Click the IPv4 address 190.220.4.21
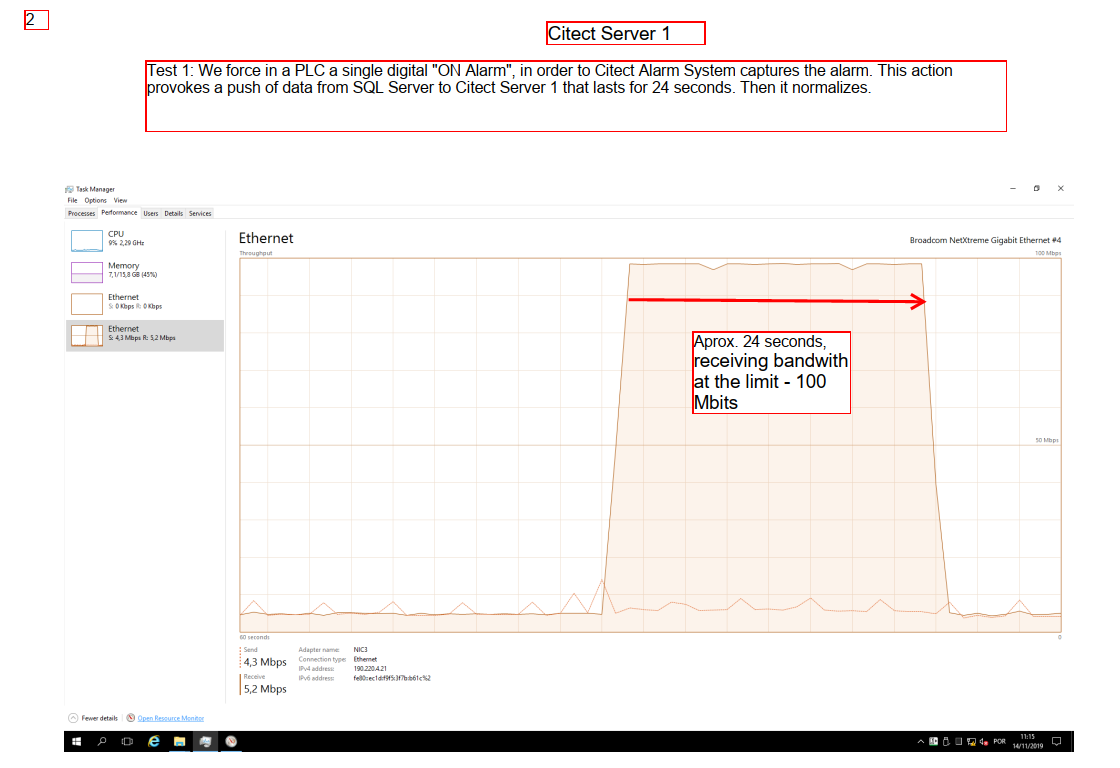This screenshot has width=1120, height=768. tap(370, 669)
